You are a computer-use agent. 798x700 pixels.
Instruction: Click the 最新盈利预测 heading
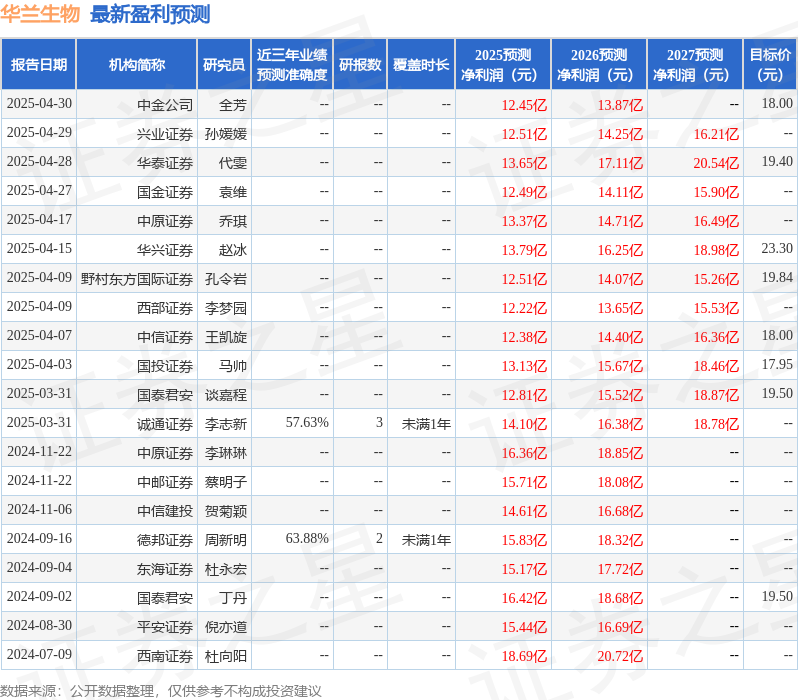point(150,14)
